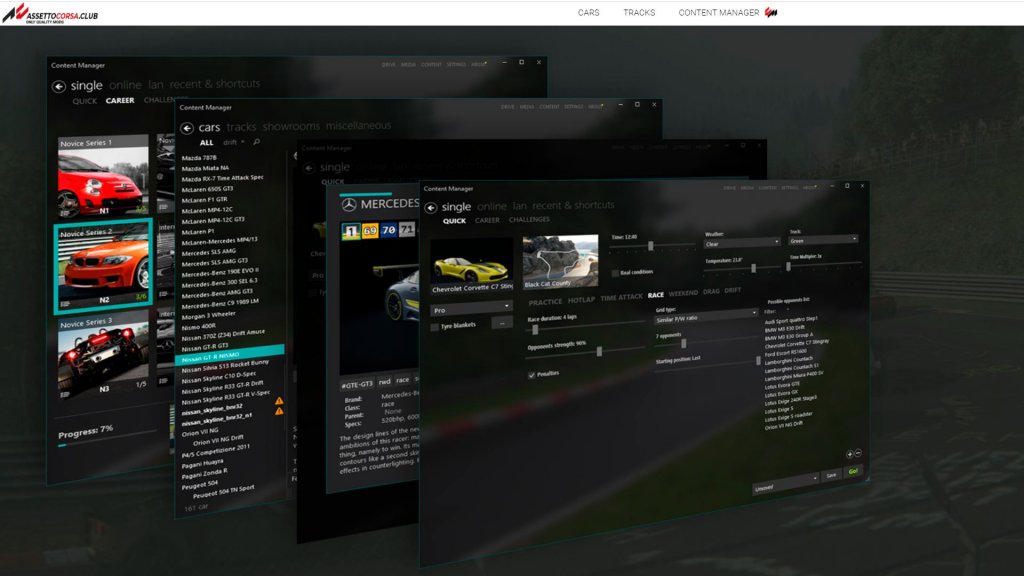Switch to HOTLAP mode tab
Image resolution: width=1024 pixels, height=576 pixels.
tap(581, 300)
